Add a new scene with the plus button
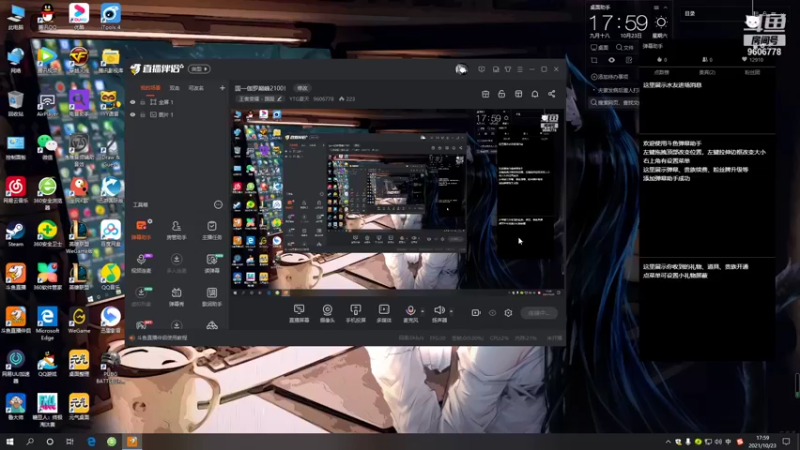The image size is (800, 450). coord(222,88)
